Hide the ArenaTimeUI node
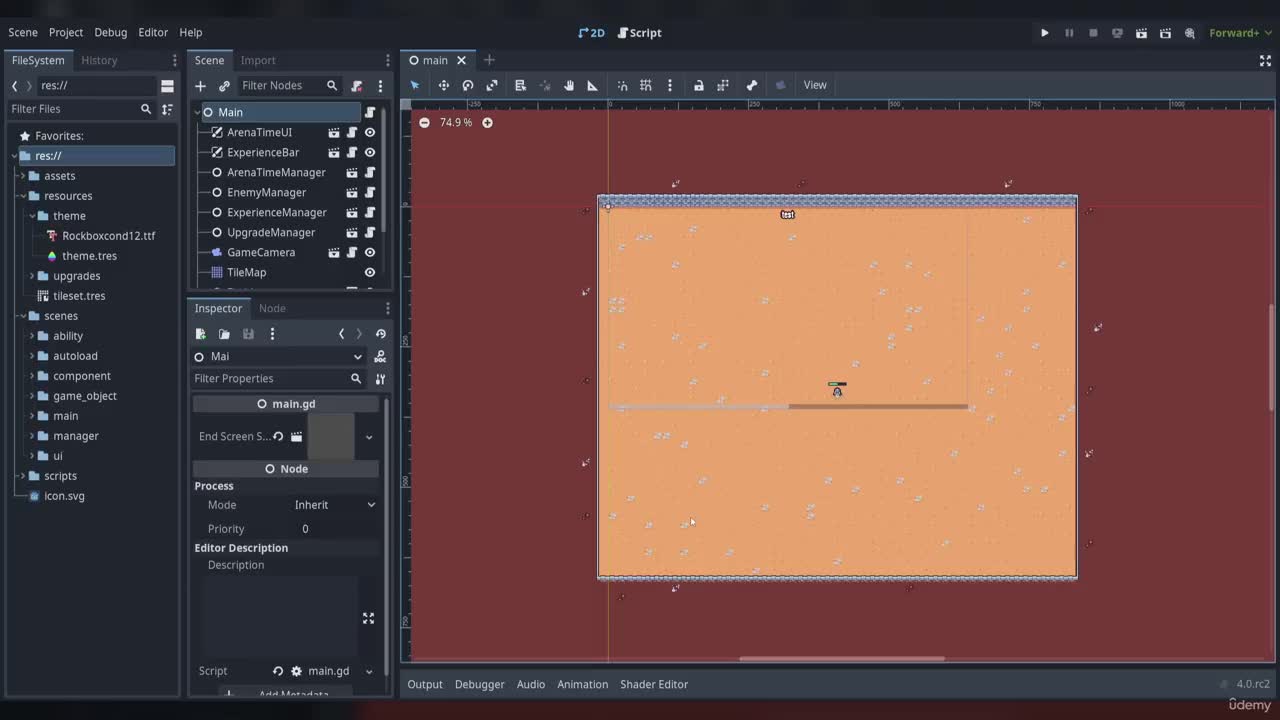1280x720 pixels. pyautogui.click(x=370, y=132)
